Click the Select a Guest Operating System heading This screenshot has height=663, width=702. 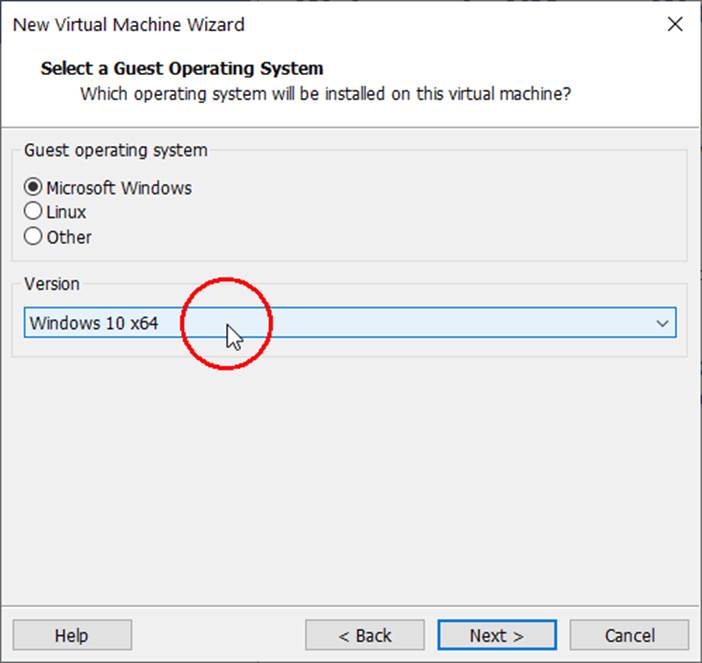pyautogui.click(x=182, y=69)
